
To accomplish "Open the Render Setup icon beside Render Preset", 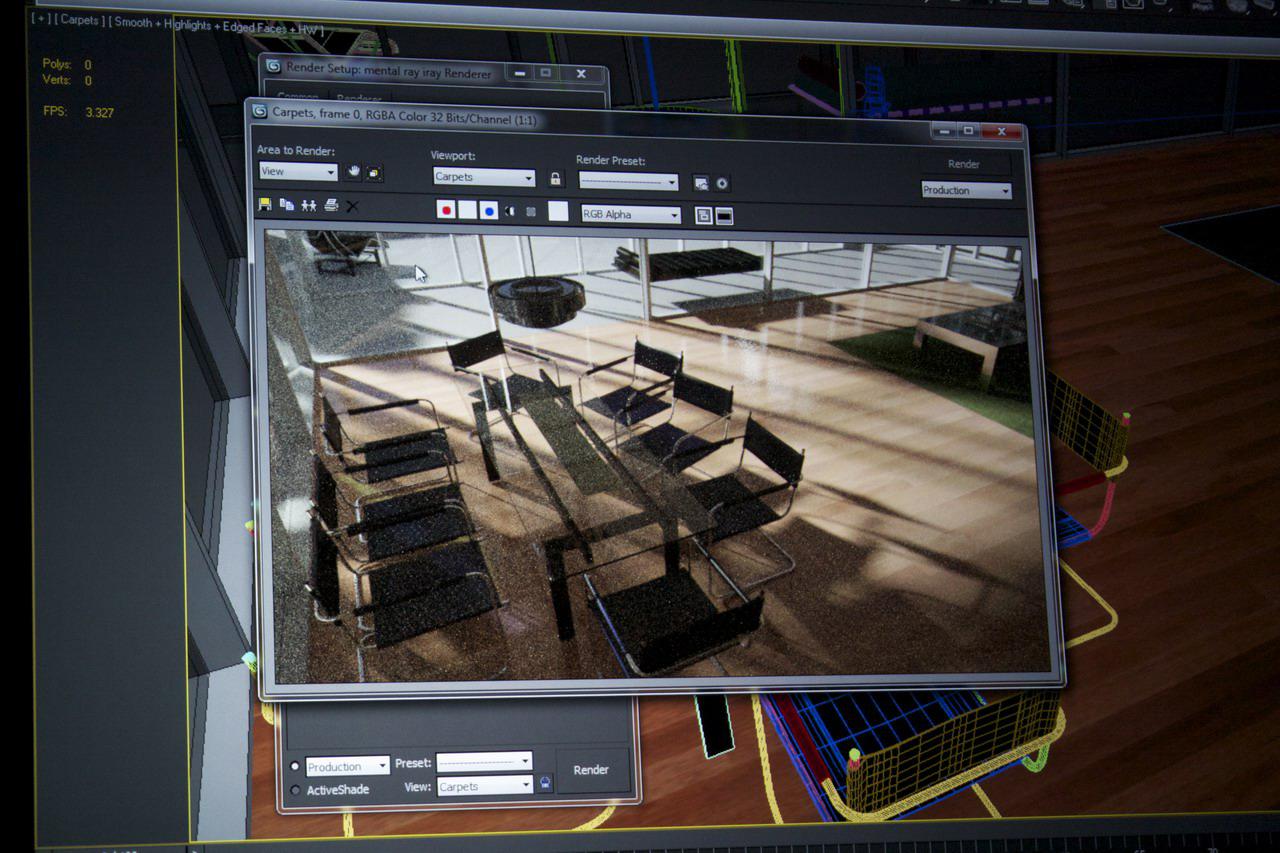I will click(701, 183).
